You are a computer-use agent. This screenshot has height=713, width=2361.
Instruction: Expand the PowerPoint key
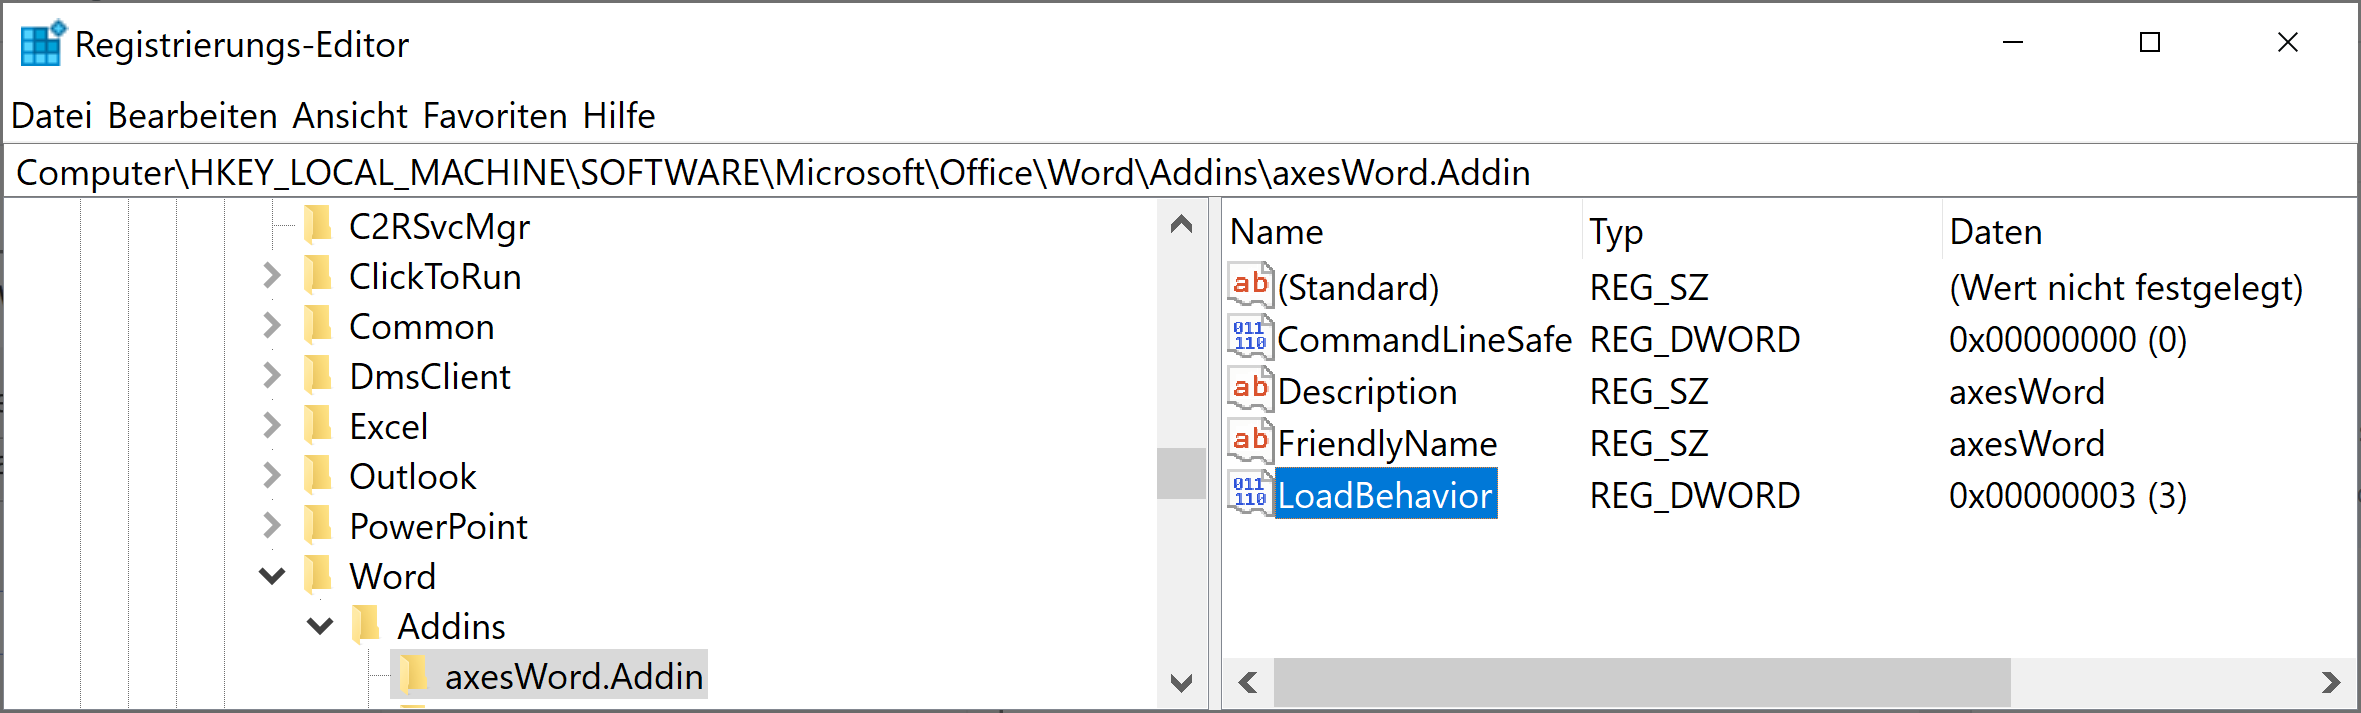271,526
